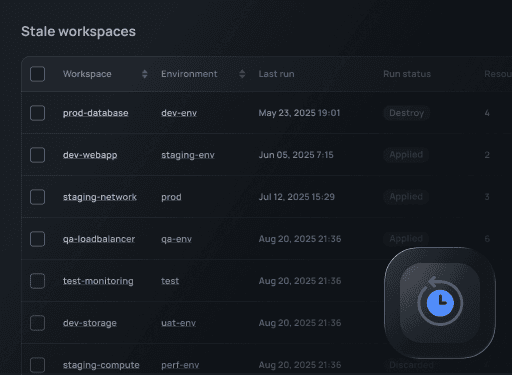
Task: Open the perf-env environment link
Action: pos(180,365)
